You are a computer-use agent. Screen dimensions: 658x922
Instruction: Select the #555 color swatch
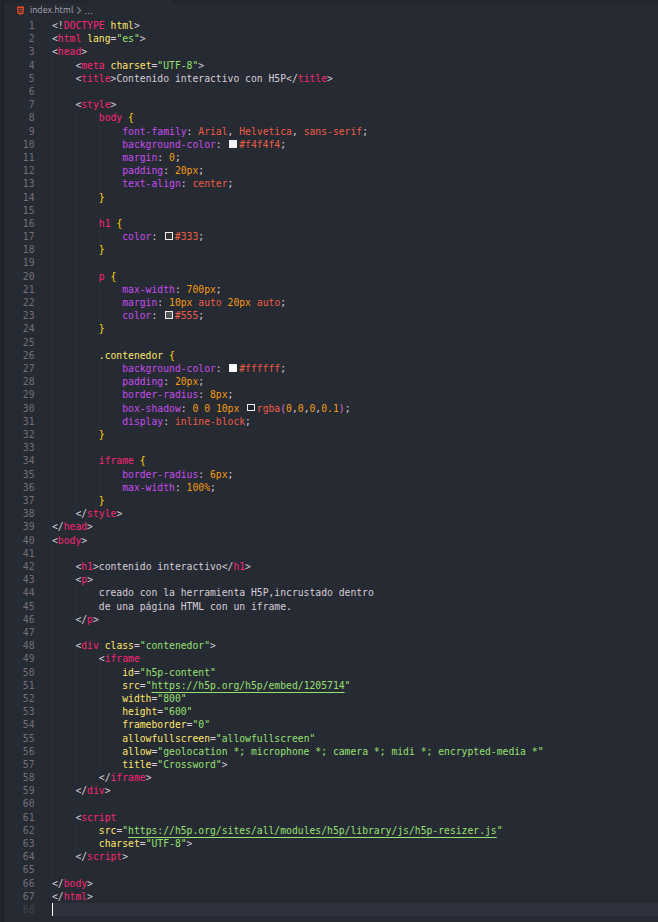coord(169,316)
